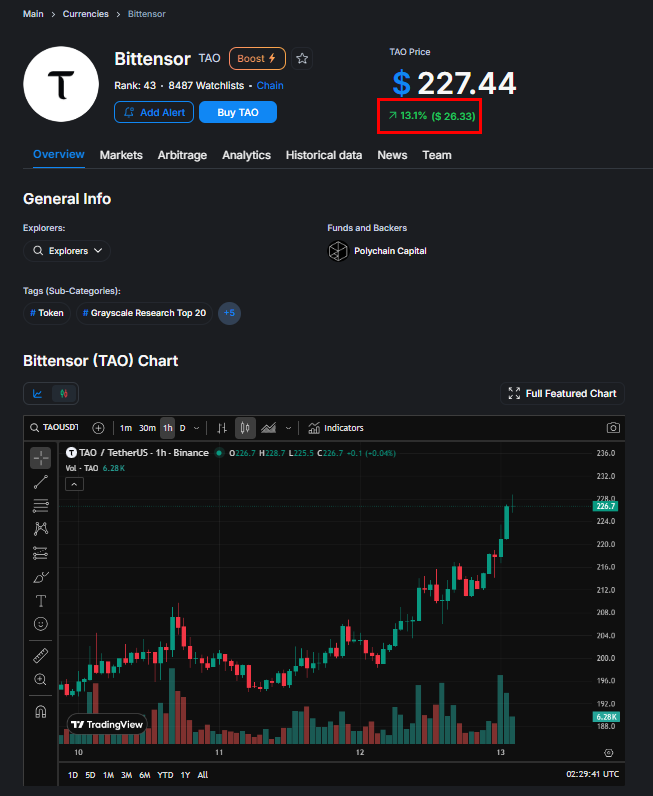Screen dimensions: 653x796
Task: Switch to candlestick TradingView chart view
Action: 64,394
